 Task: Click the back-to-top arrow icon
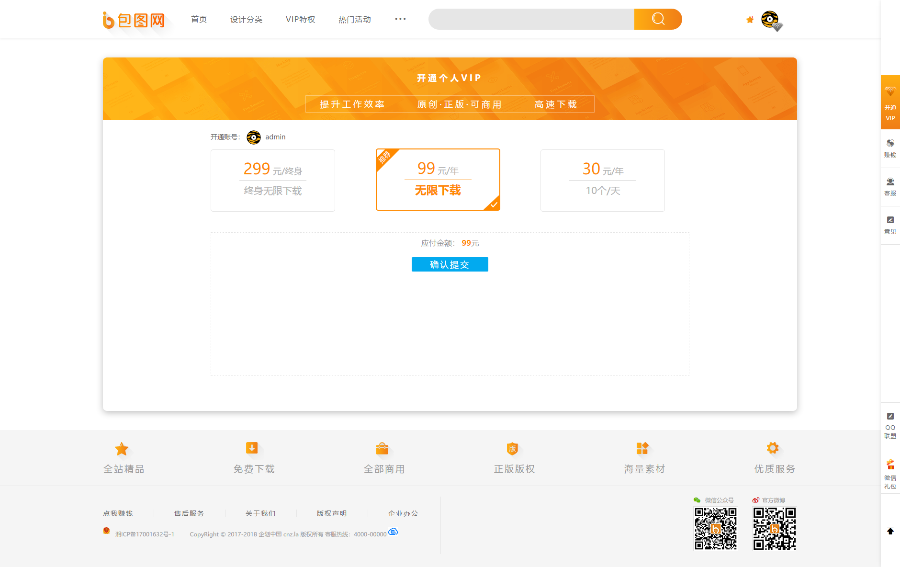(x=890, y=531)
